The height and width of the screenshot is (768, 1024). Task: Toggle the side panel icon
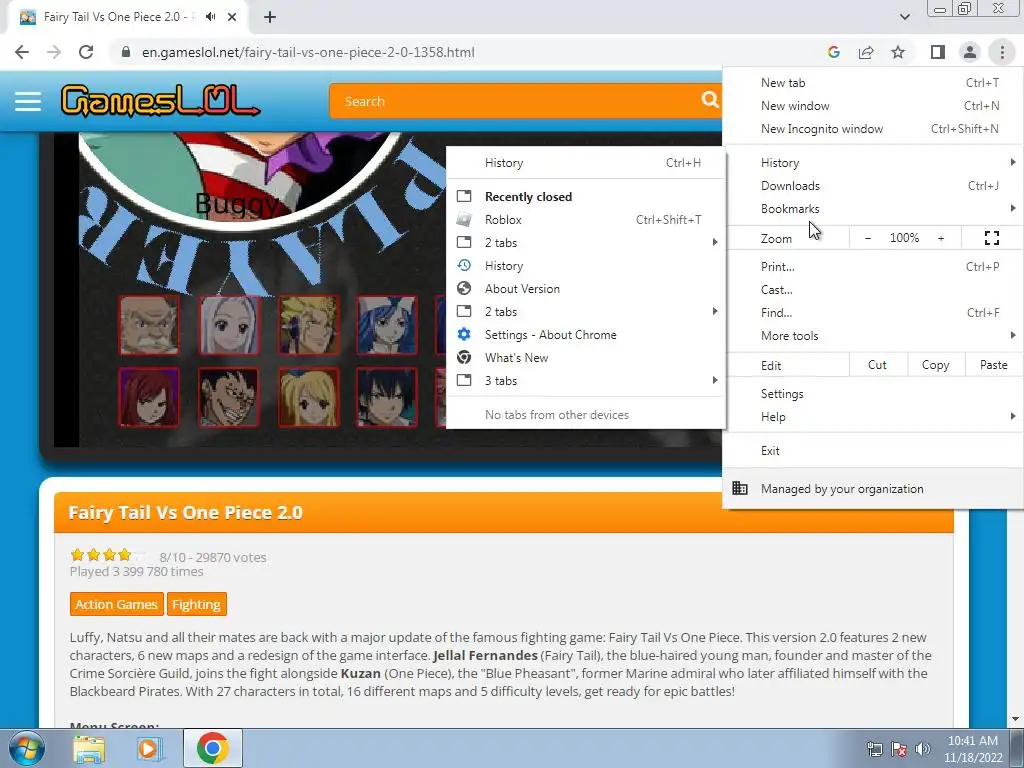pos(938,52)
